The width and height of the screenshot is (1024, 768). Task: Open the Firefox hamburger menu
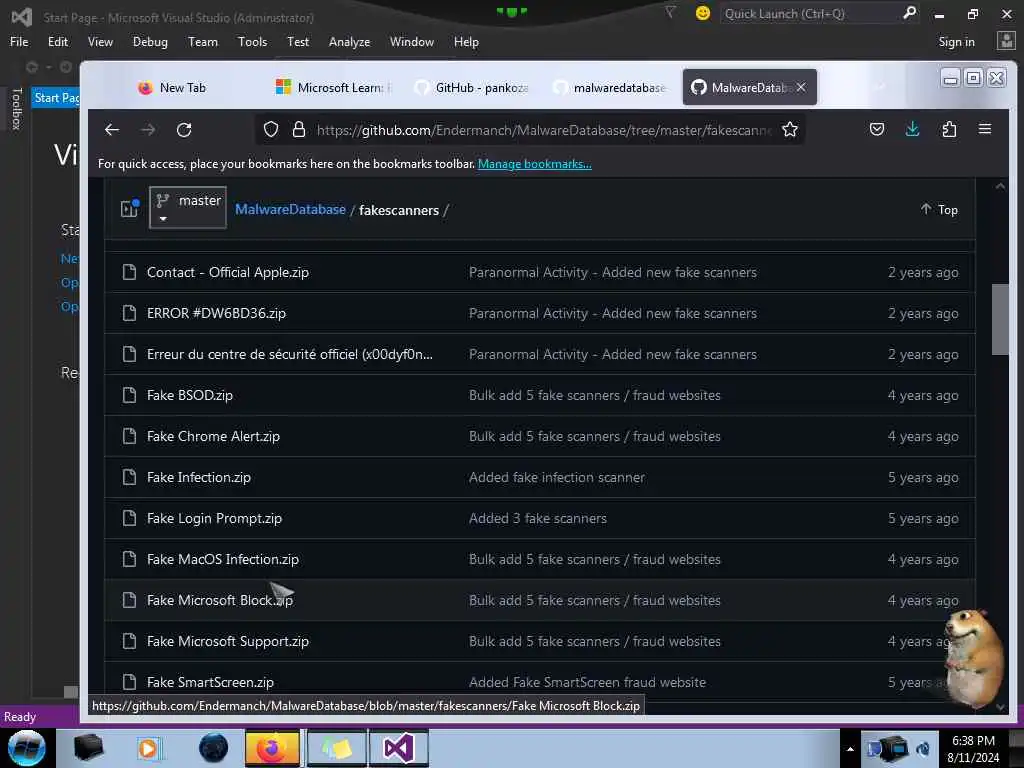click(985, 129)
